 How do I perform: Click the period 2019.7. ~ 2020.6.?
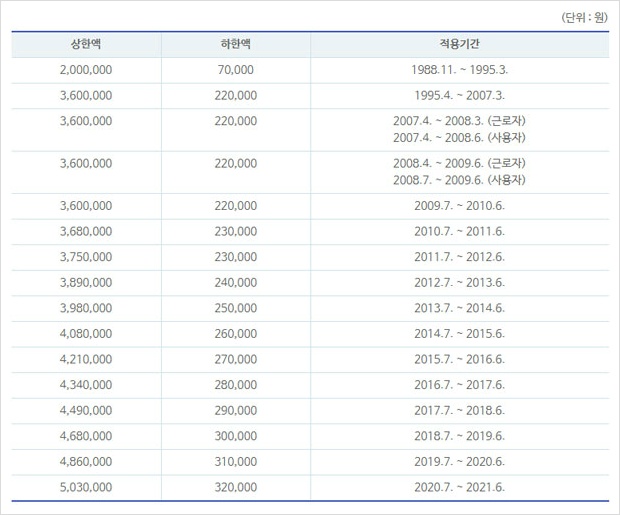point(459,462)
